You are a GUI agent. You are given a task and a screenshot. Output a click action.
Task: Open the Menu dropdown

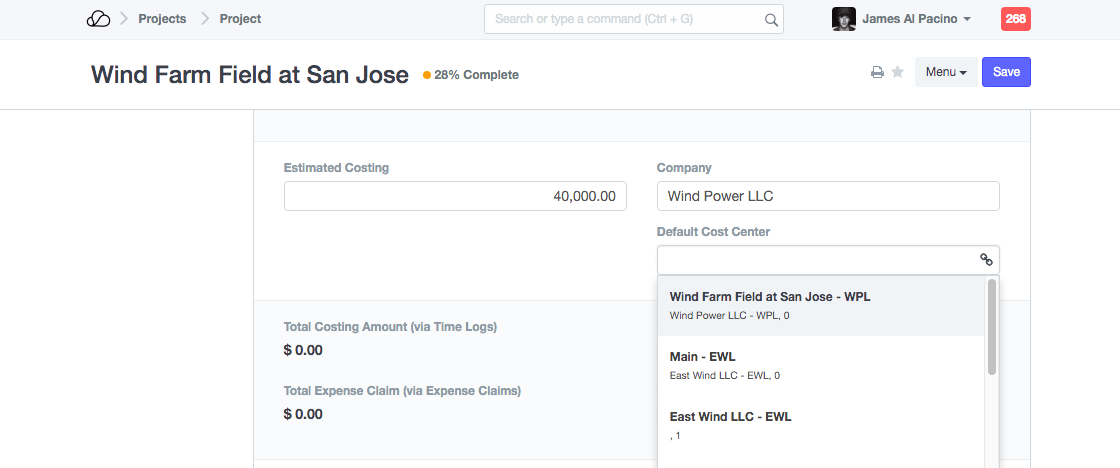(x=945, y=72)
